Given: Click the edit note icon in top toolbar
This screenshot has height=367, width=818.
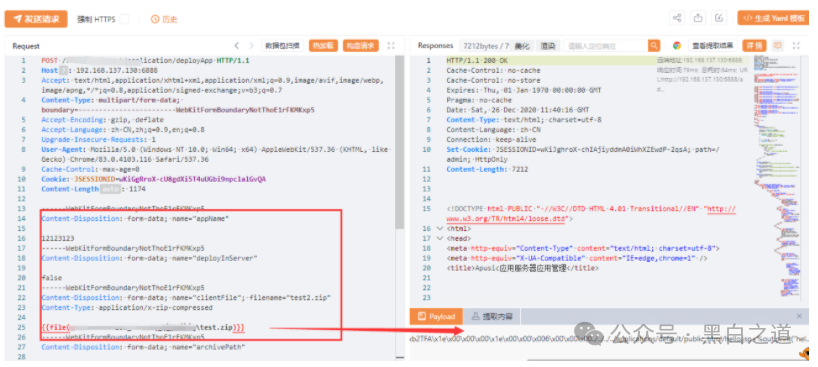Looking at the screenshot, I should tap(719, 18).
